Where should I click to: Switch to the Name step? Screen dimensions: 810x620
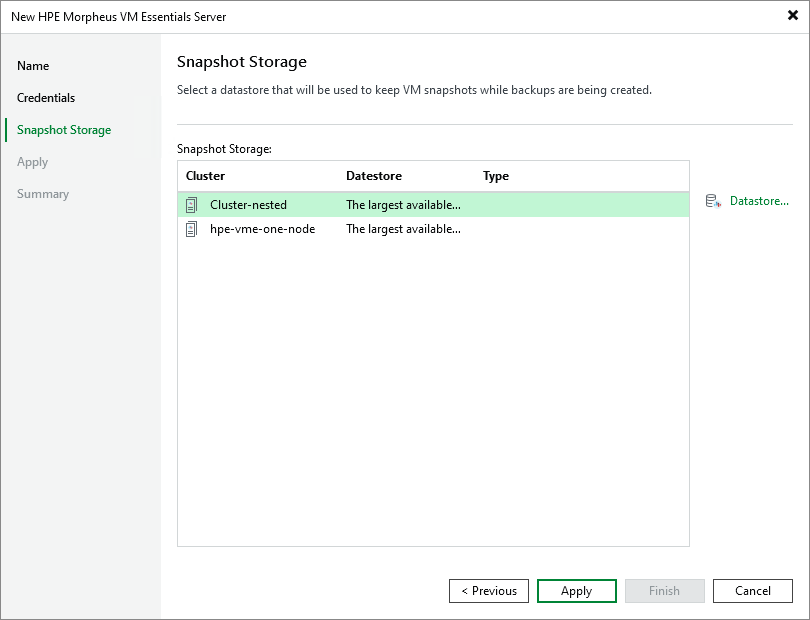pos(33,66)
